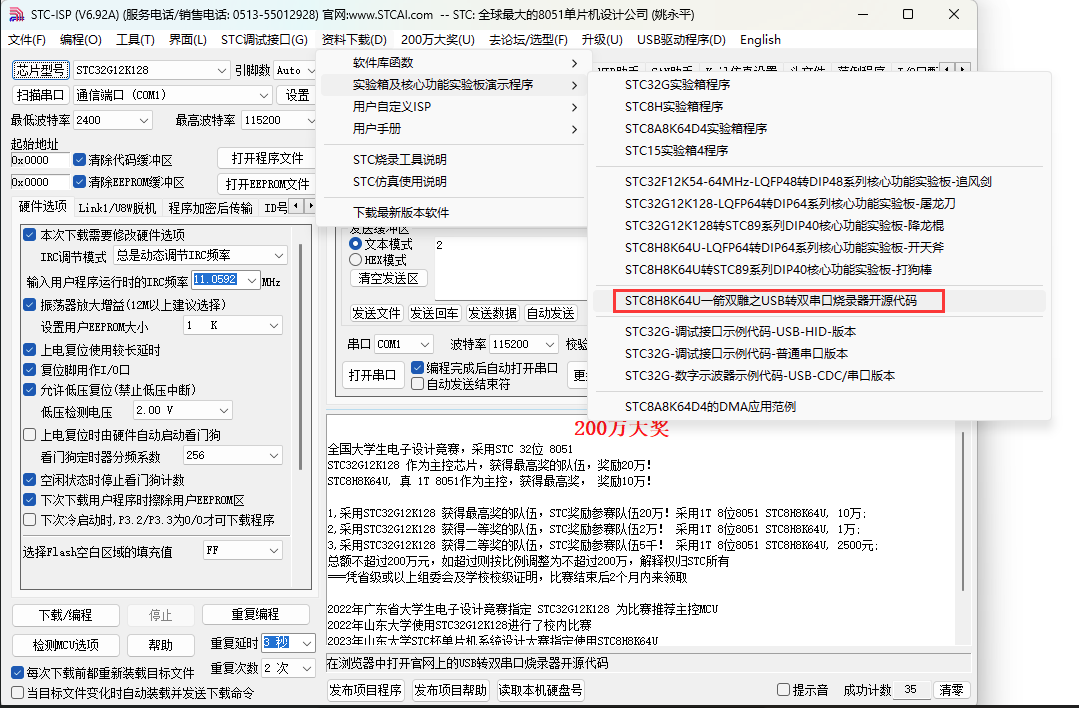Switch to 程序加密后传输 tab
Screen dimensions: 1079x708
210,208
